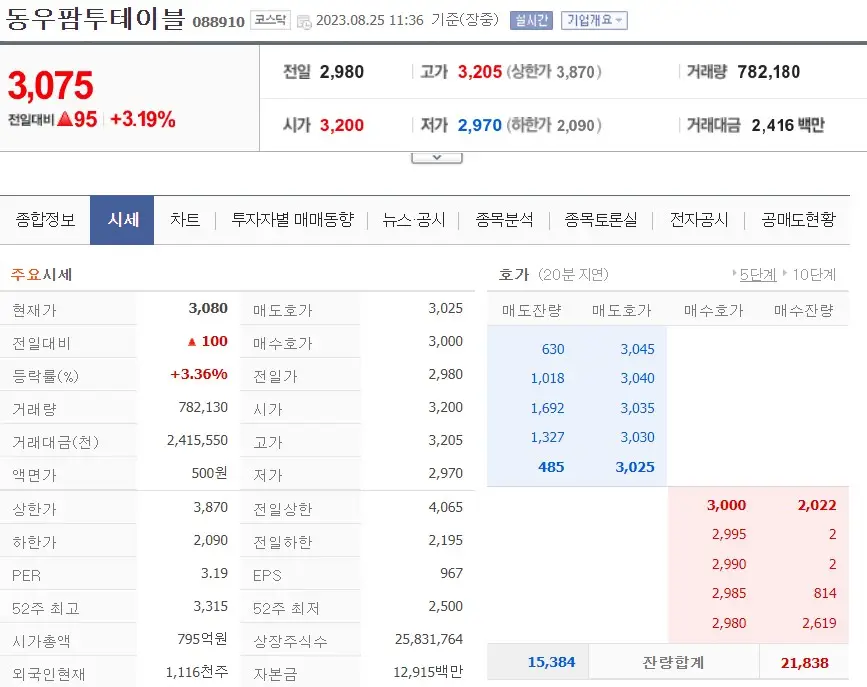Open the 종목토론실 discussion tab
The height and width of the screenshot is (687, 867).
601,221
